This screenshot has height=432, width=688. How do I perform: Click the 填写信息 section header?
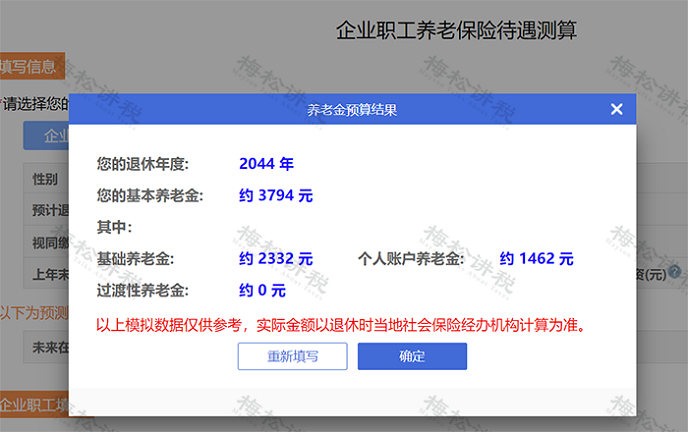(x=30, y=67)
